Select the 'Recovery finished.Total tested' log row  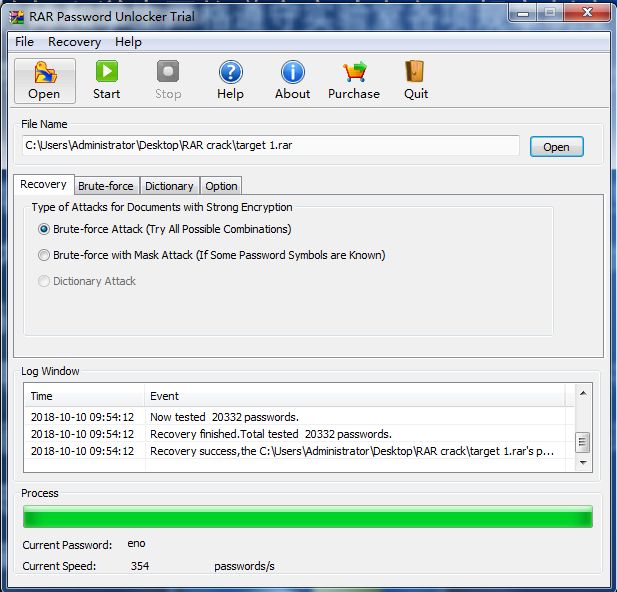pyautogui.click(x=299, y=434)
